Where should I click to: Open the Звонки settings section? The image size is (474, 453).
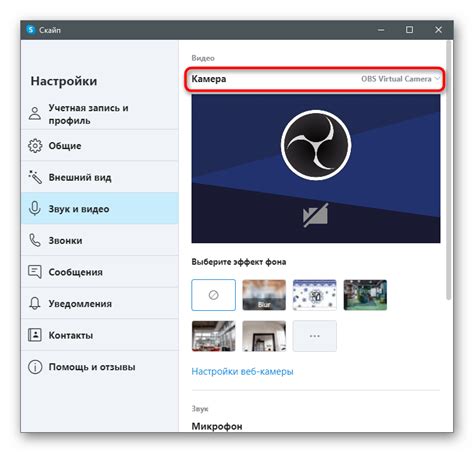click(100, 240)
